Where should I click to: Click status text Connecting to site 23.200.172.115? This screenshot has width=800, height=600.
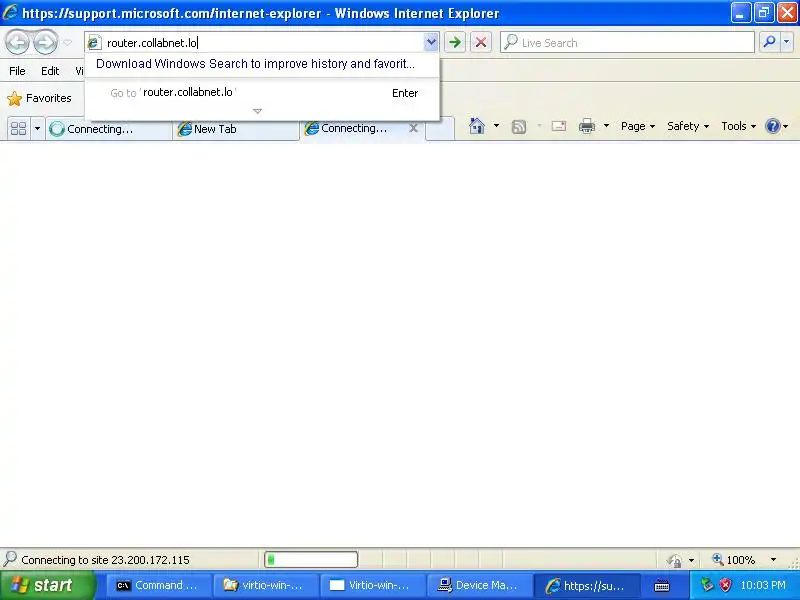click(105, 560)
